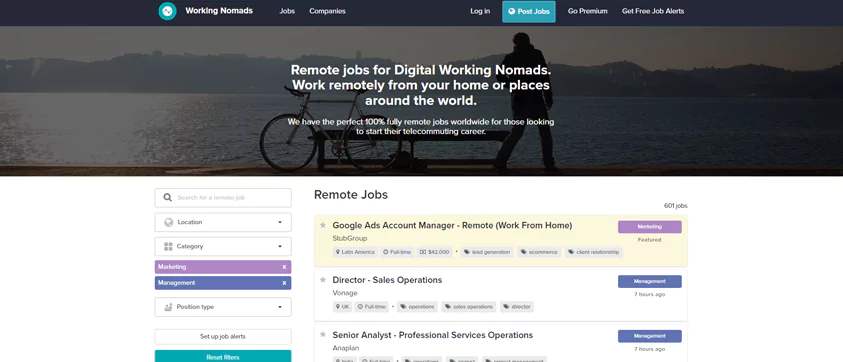Screen dimensions: 843x362
Task: Open Senior Analyst - Professional Services Operations
Action: point(433,335)
